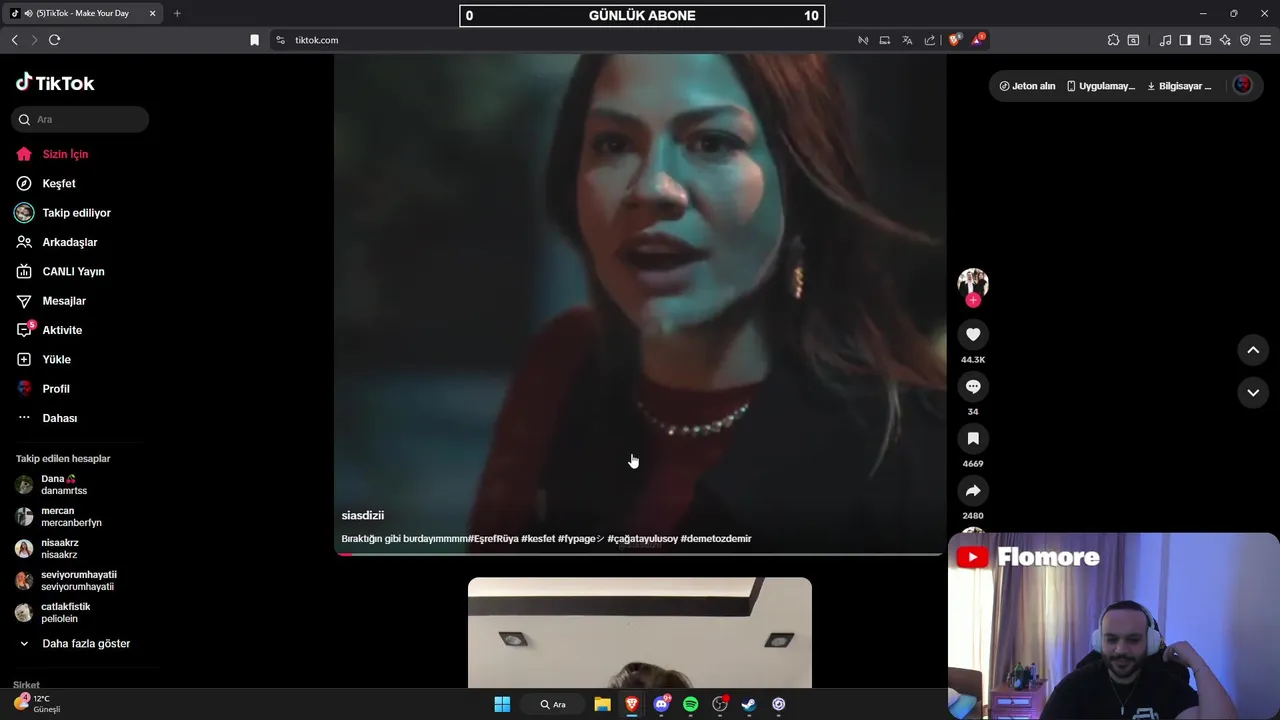Close the TikTok browser tab
Screen dimensions: 1280x720
point(152,13)
